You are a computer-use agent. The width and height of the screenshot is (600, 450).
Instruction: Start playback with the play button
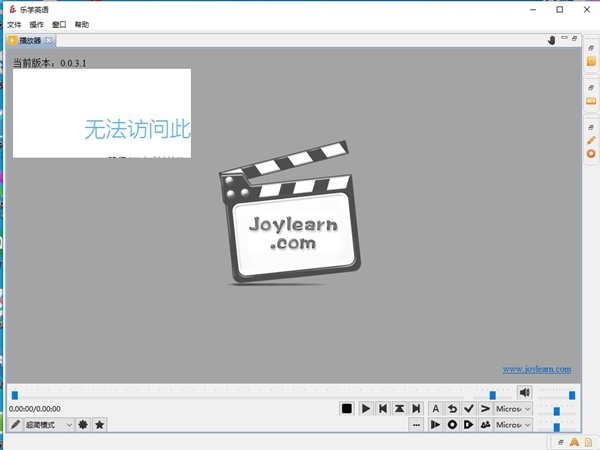coord(365,409)
